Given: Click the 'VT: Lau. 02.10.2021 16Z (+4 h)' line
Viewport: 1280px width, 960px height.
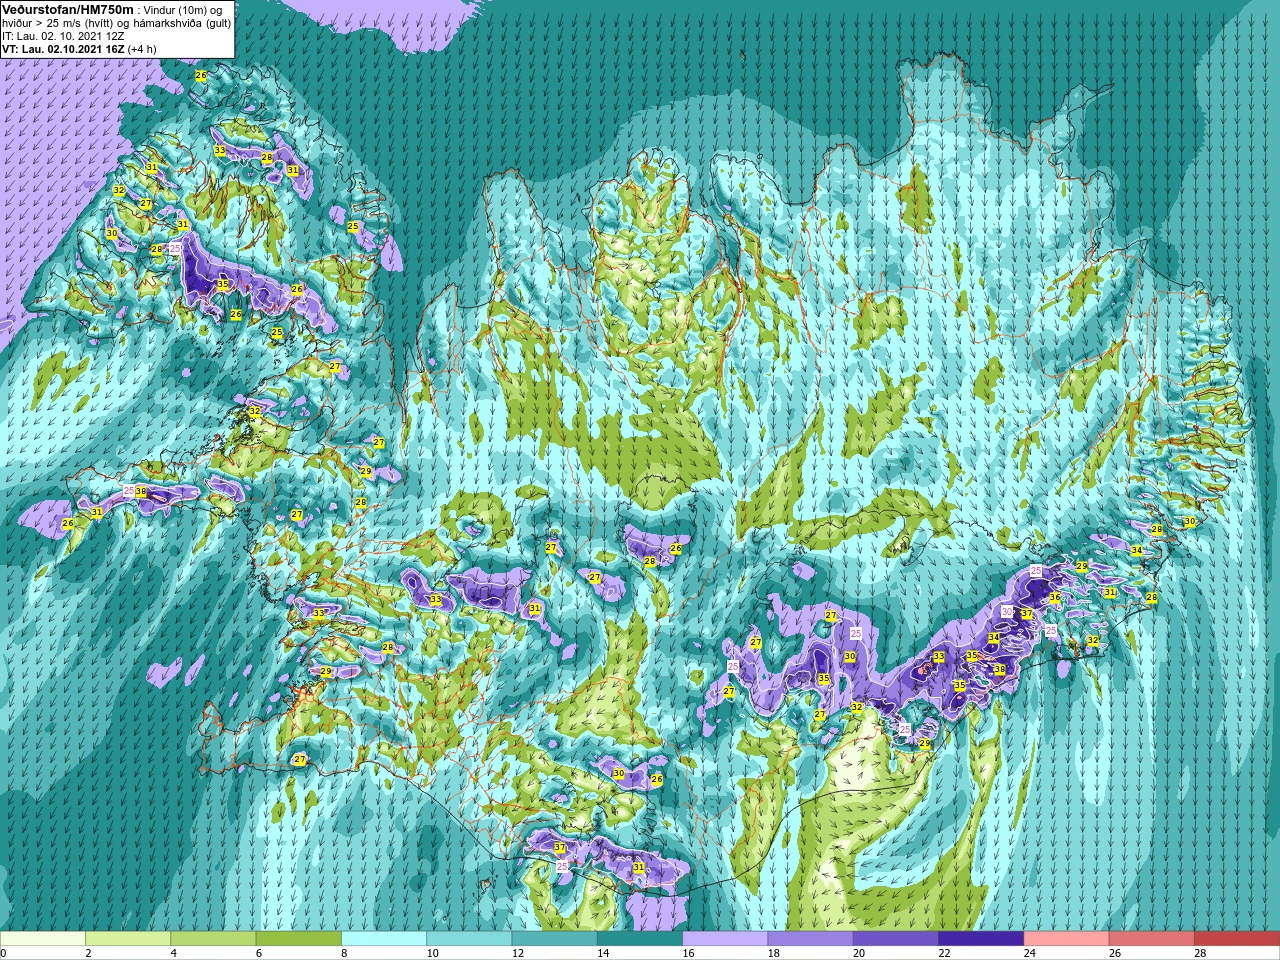Looking at the screenshot, I should coord(77,49).
